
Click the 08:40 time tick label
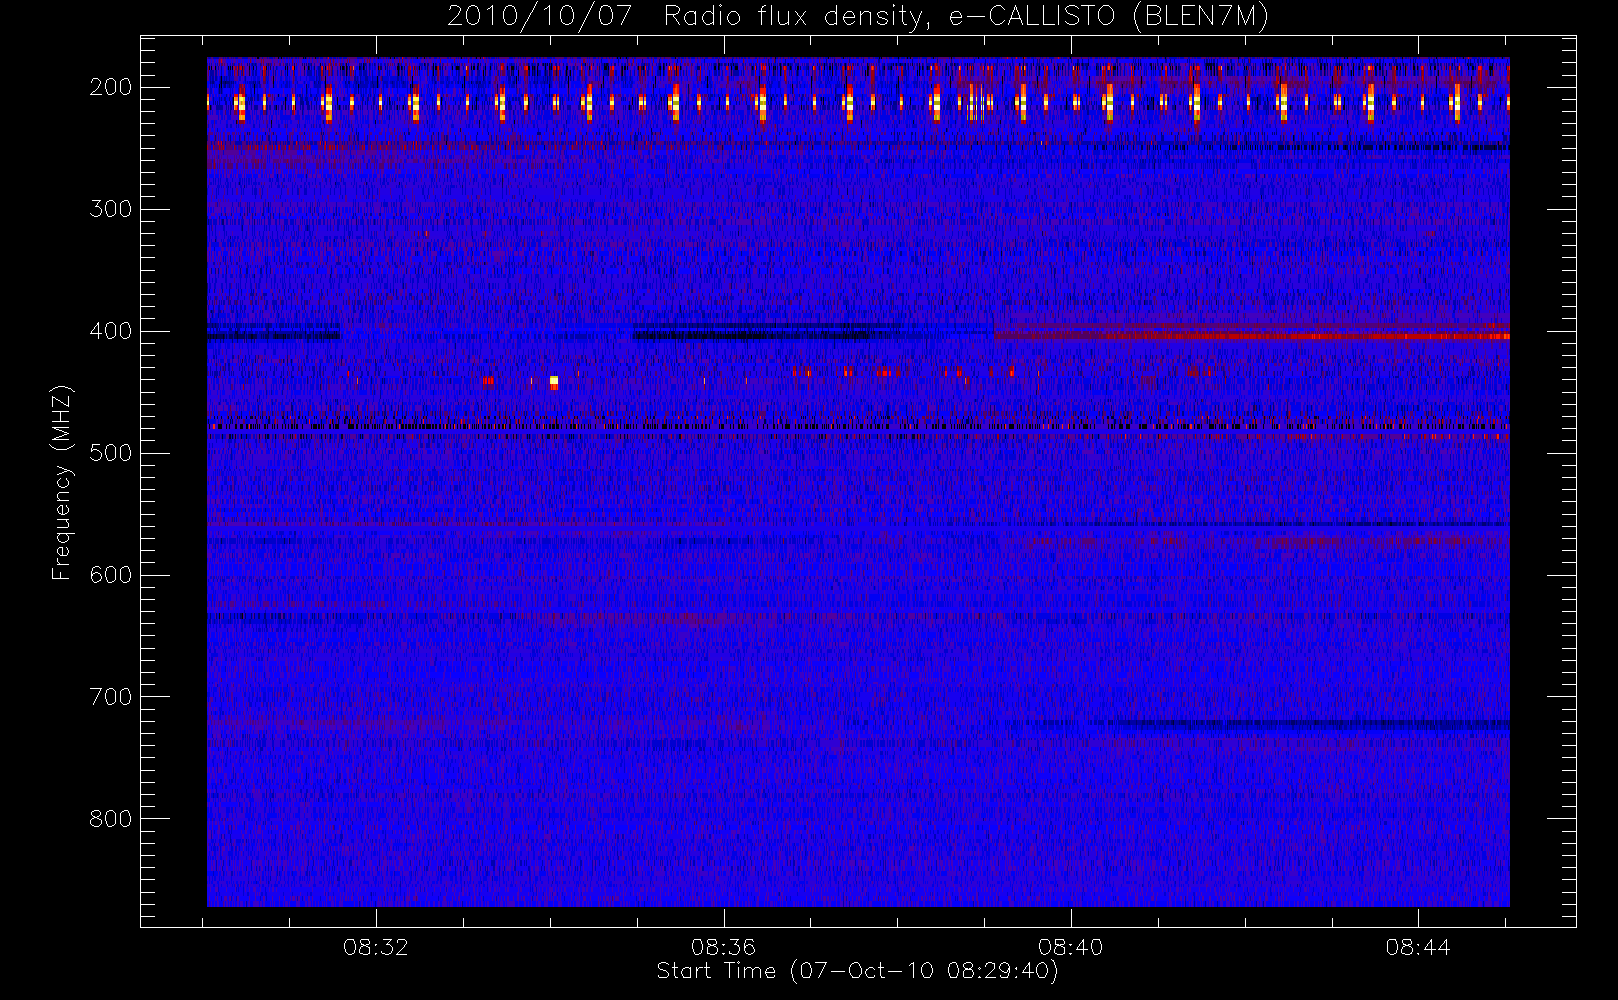(x=1070, y=947)
